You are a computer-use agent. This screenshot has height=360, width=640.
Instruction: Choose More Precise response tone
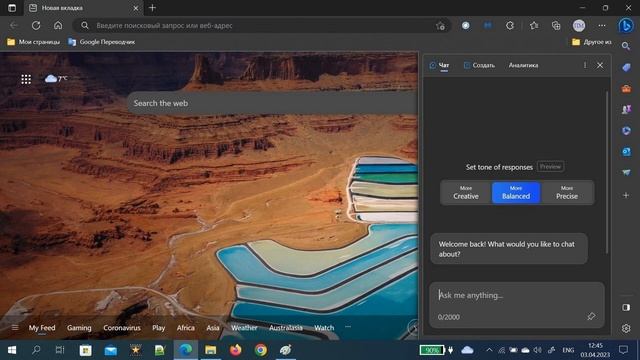(567, 193)
